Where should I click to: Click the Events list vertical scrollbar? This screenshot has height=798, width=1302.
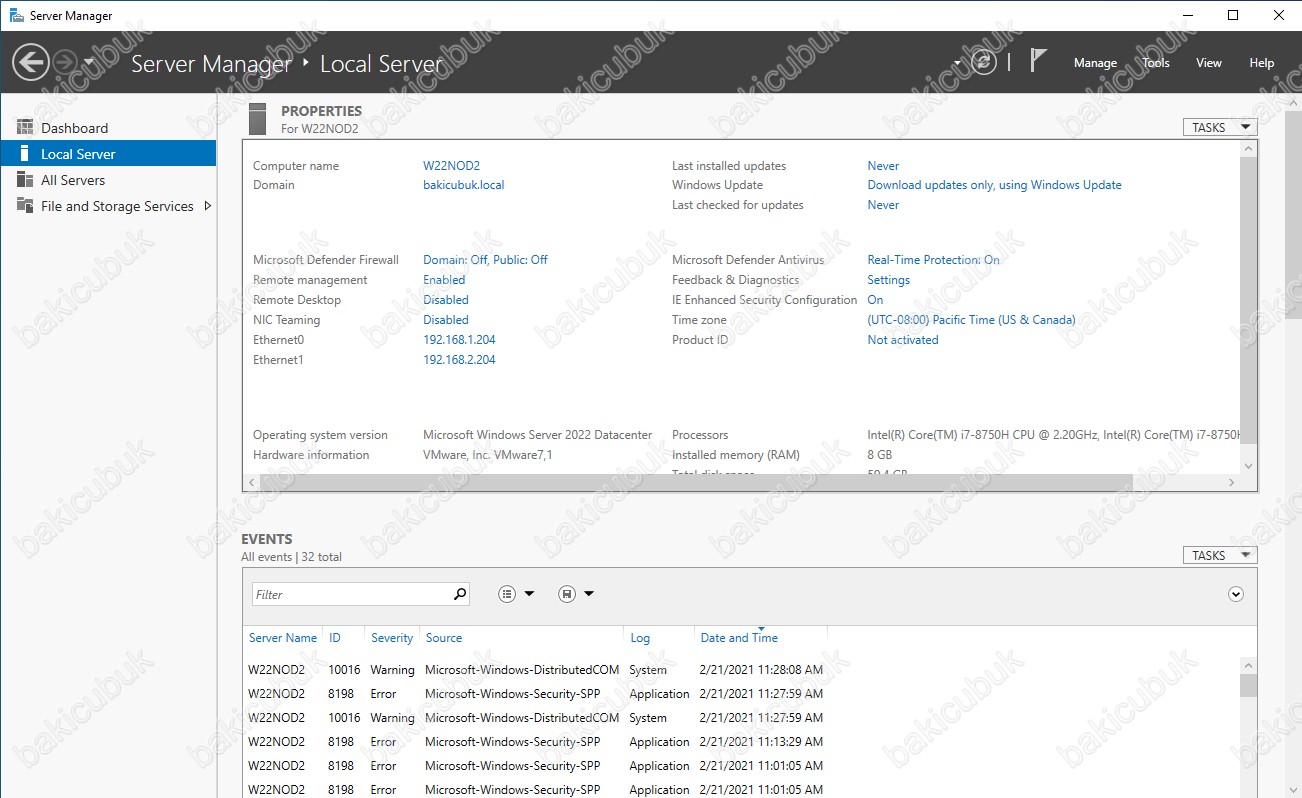coord(1247,685)
